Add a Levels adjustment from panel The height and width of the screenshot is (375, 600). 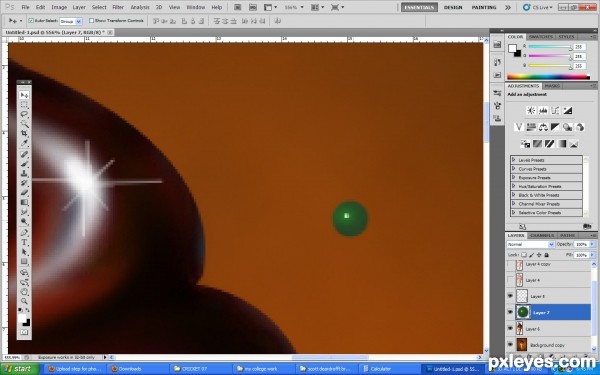pyautogui.click(x=543, y=111)
